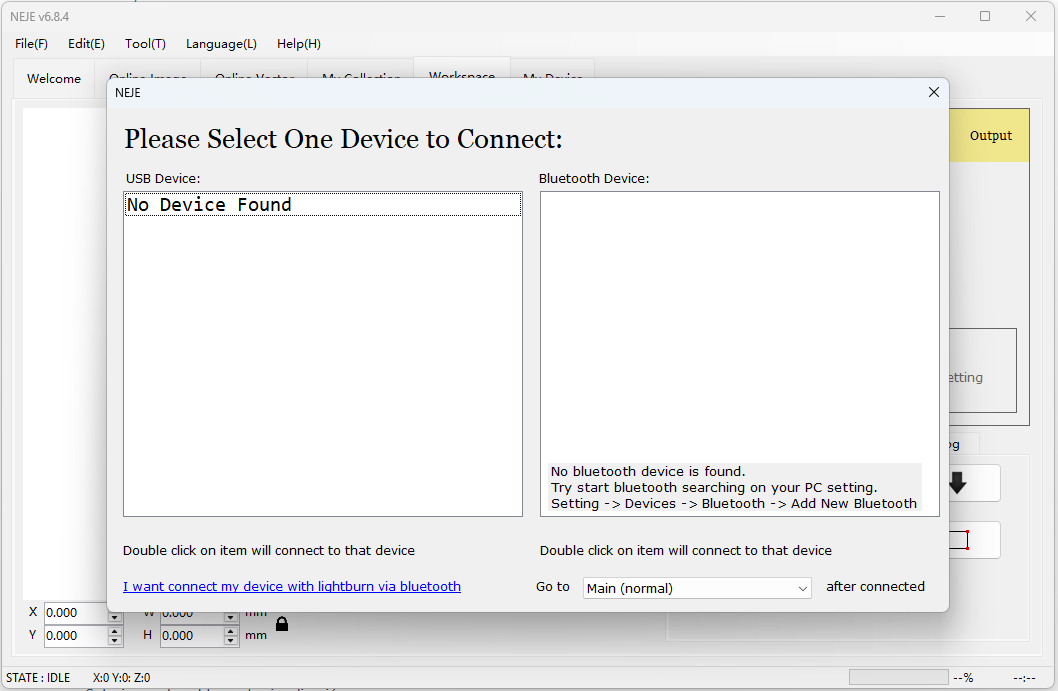
Task: Click the progress bar in status bar
Action: point(898,677)
